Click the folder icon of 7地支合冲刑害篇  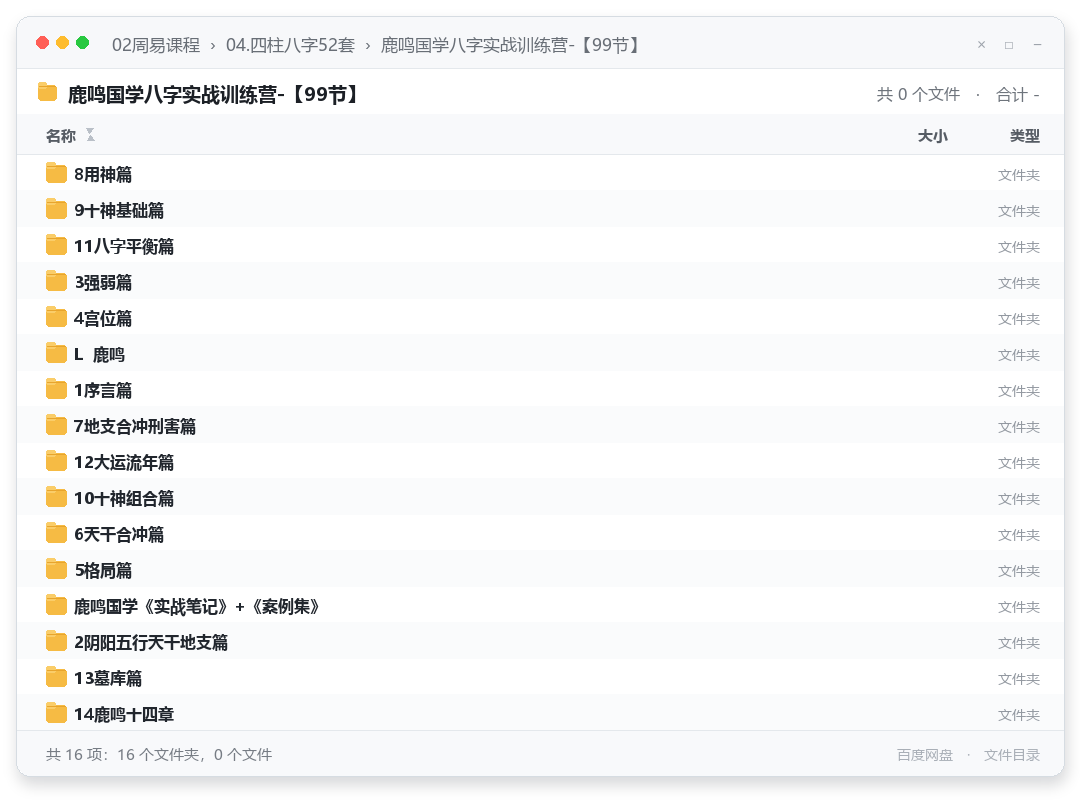coord(56,425)
